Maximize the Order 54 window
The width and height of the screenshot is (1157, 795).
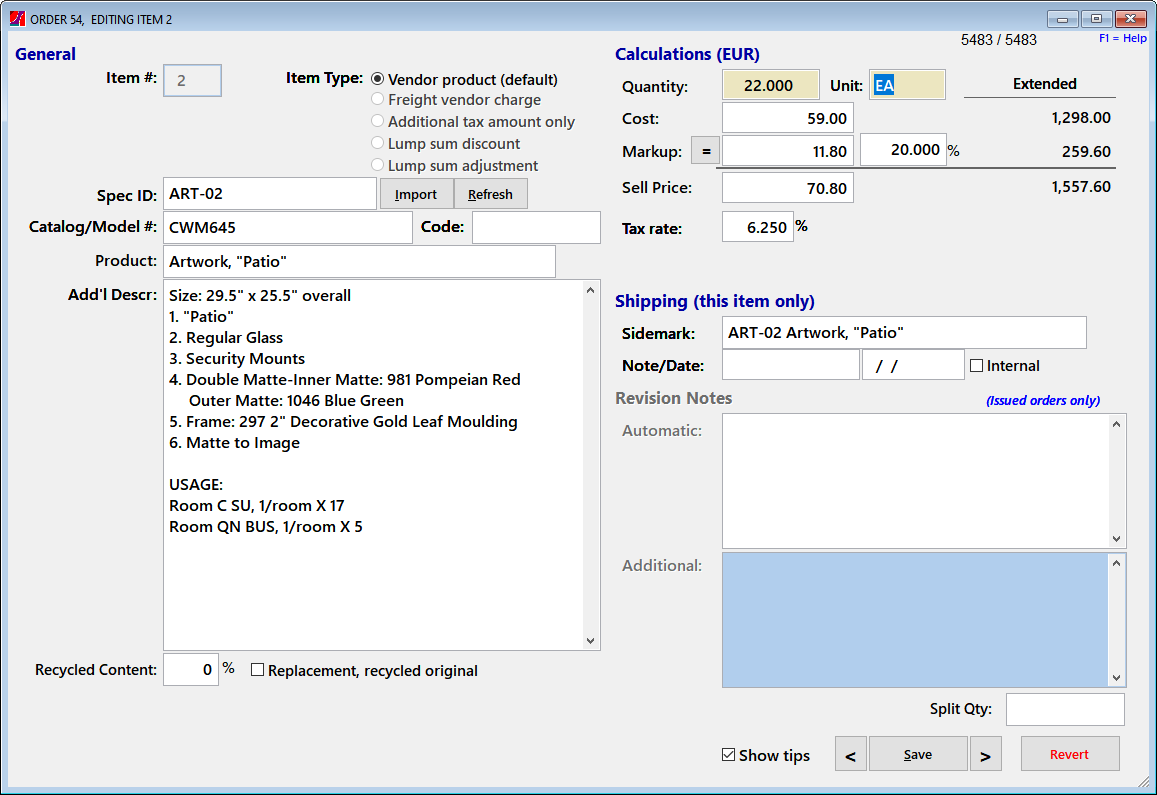click(1096, 18)
